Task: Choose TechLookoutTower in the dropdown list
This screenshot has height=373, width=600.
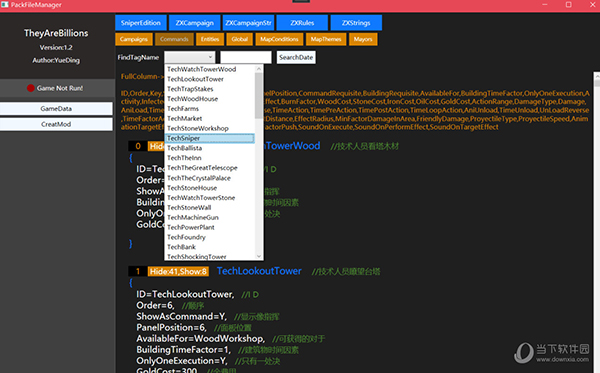Action: 210,79
